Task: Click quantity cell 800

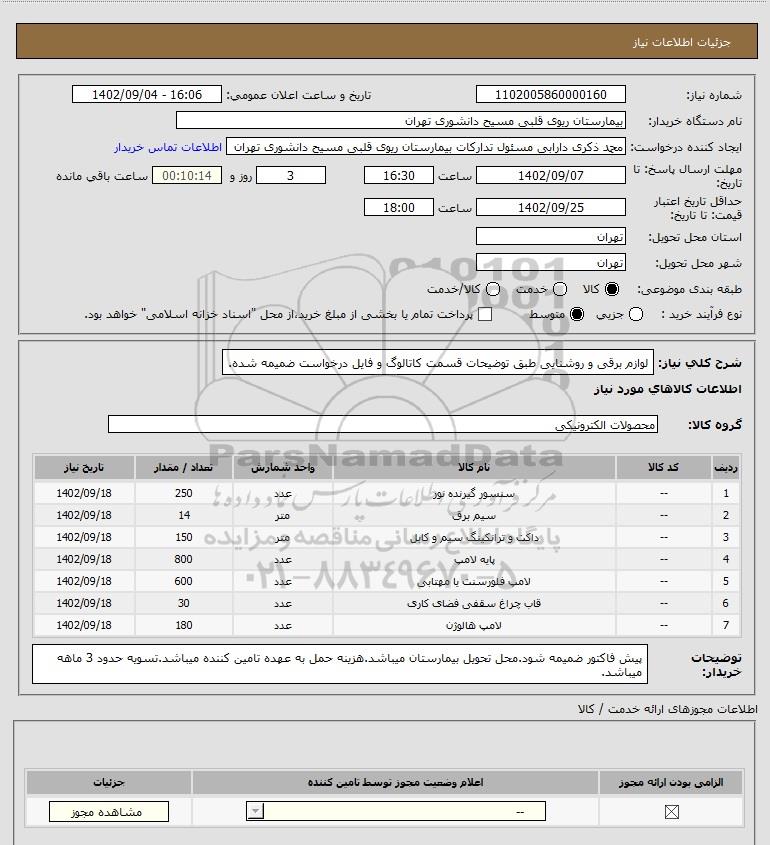Action: pyautogui.click(x=183, y=559)
